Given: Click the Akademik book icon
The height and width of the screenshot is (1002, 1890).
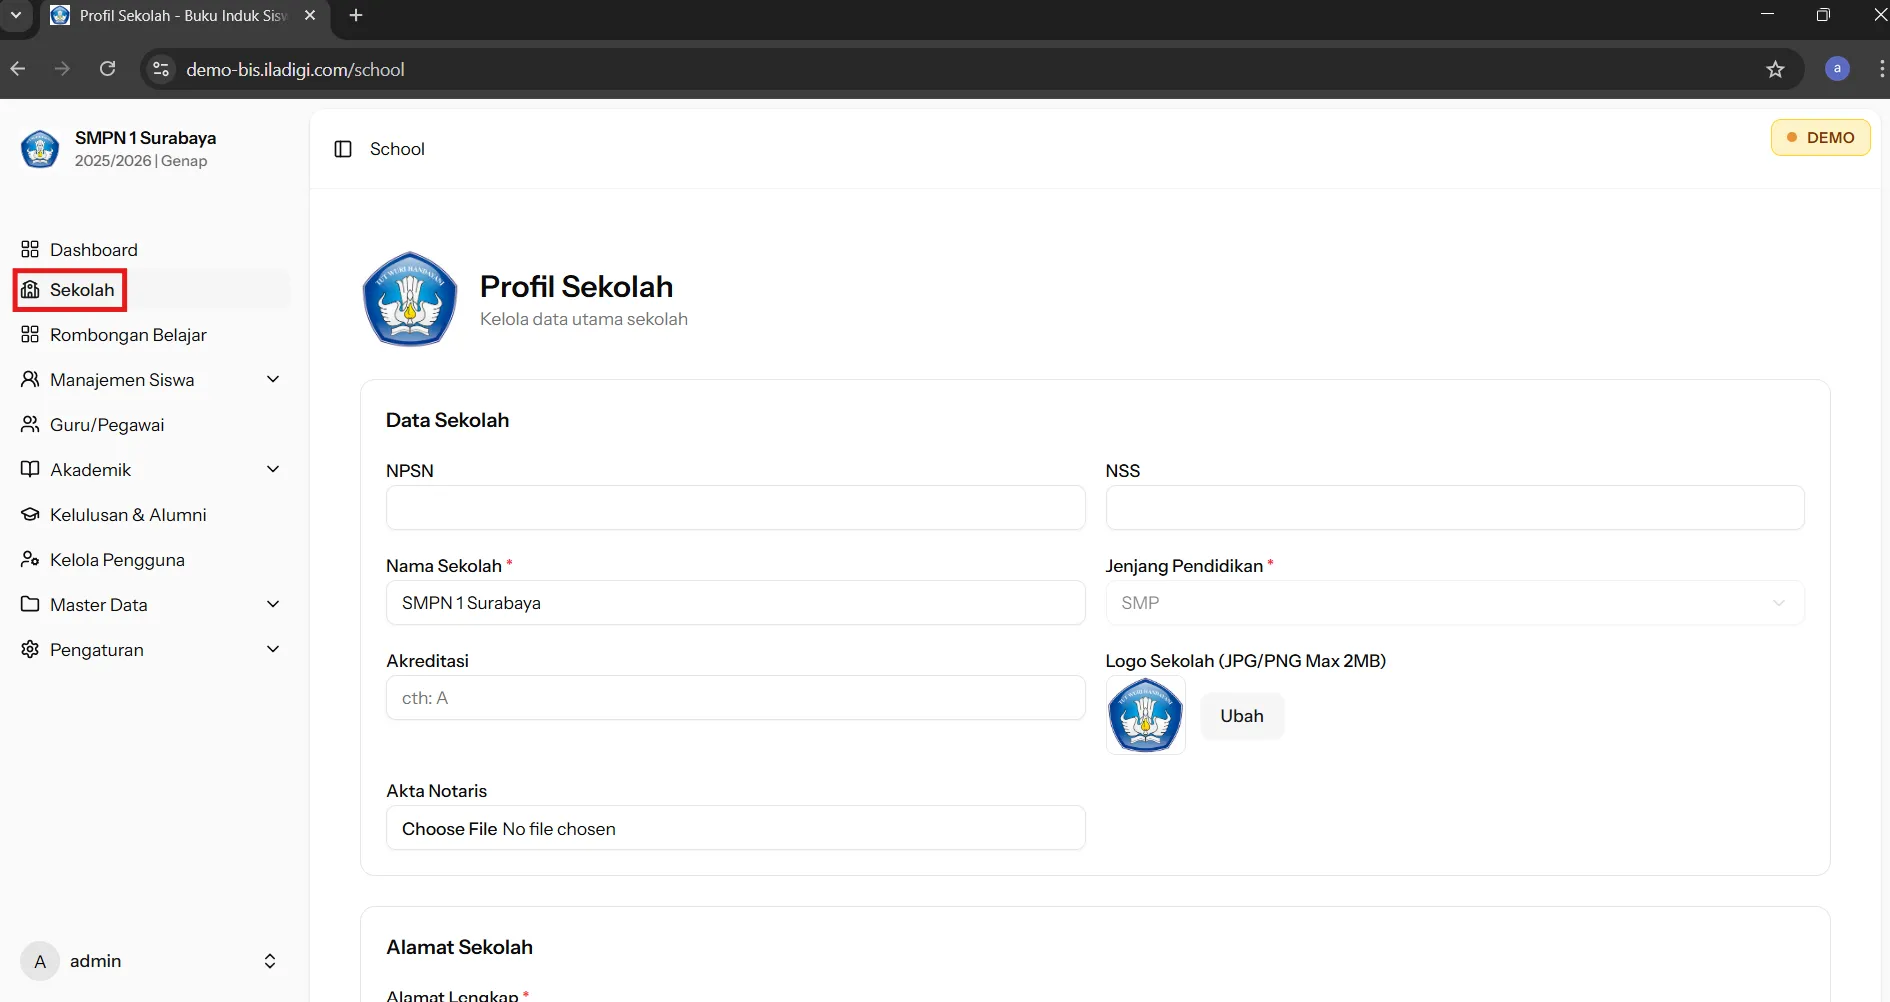Looking at the screenshot, I should click(30, 469).
